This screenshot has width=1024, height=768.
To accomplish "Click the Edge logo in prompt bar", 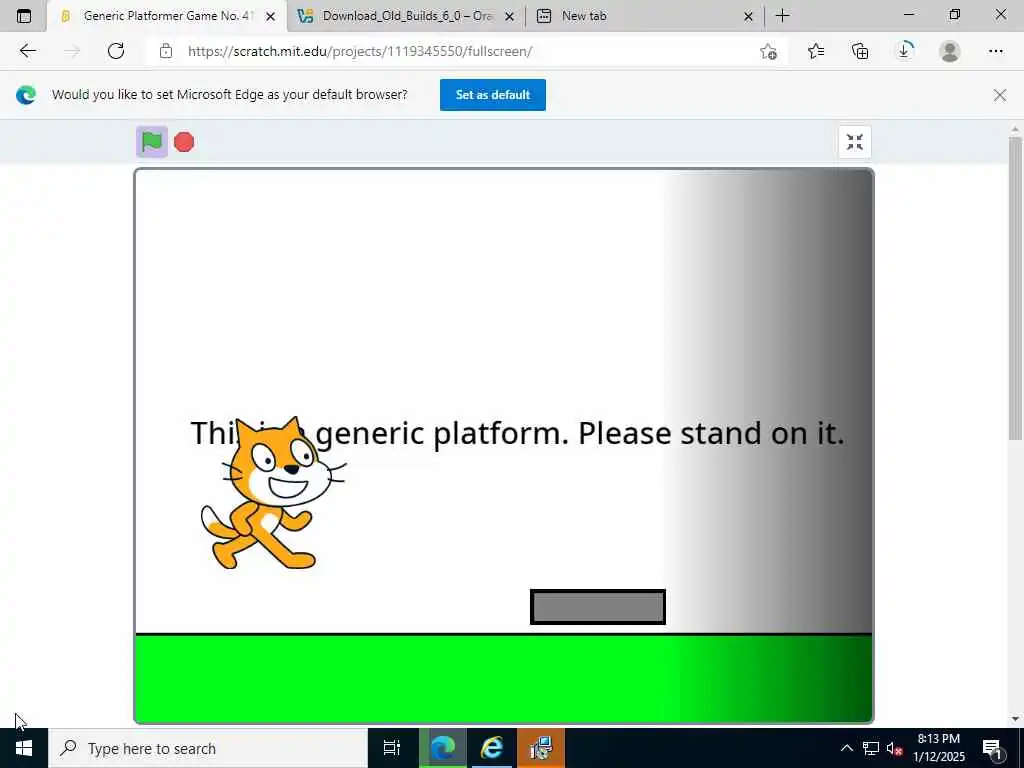I will coord(26,95).
